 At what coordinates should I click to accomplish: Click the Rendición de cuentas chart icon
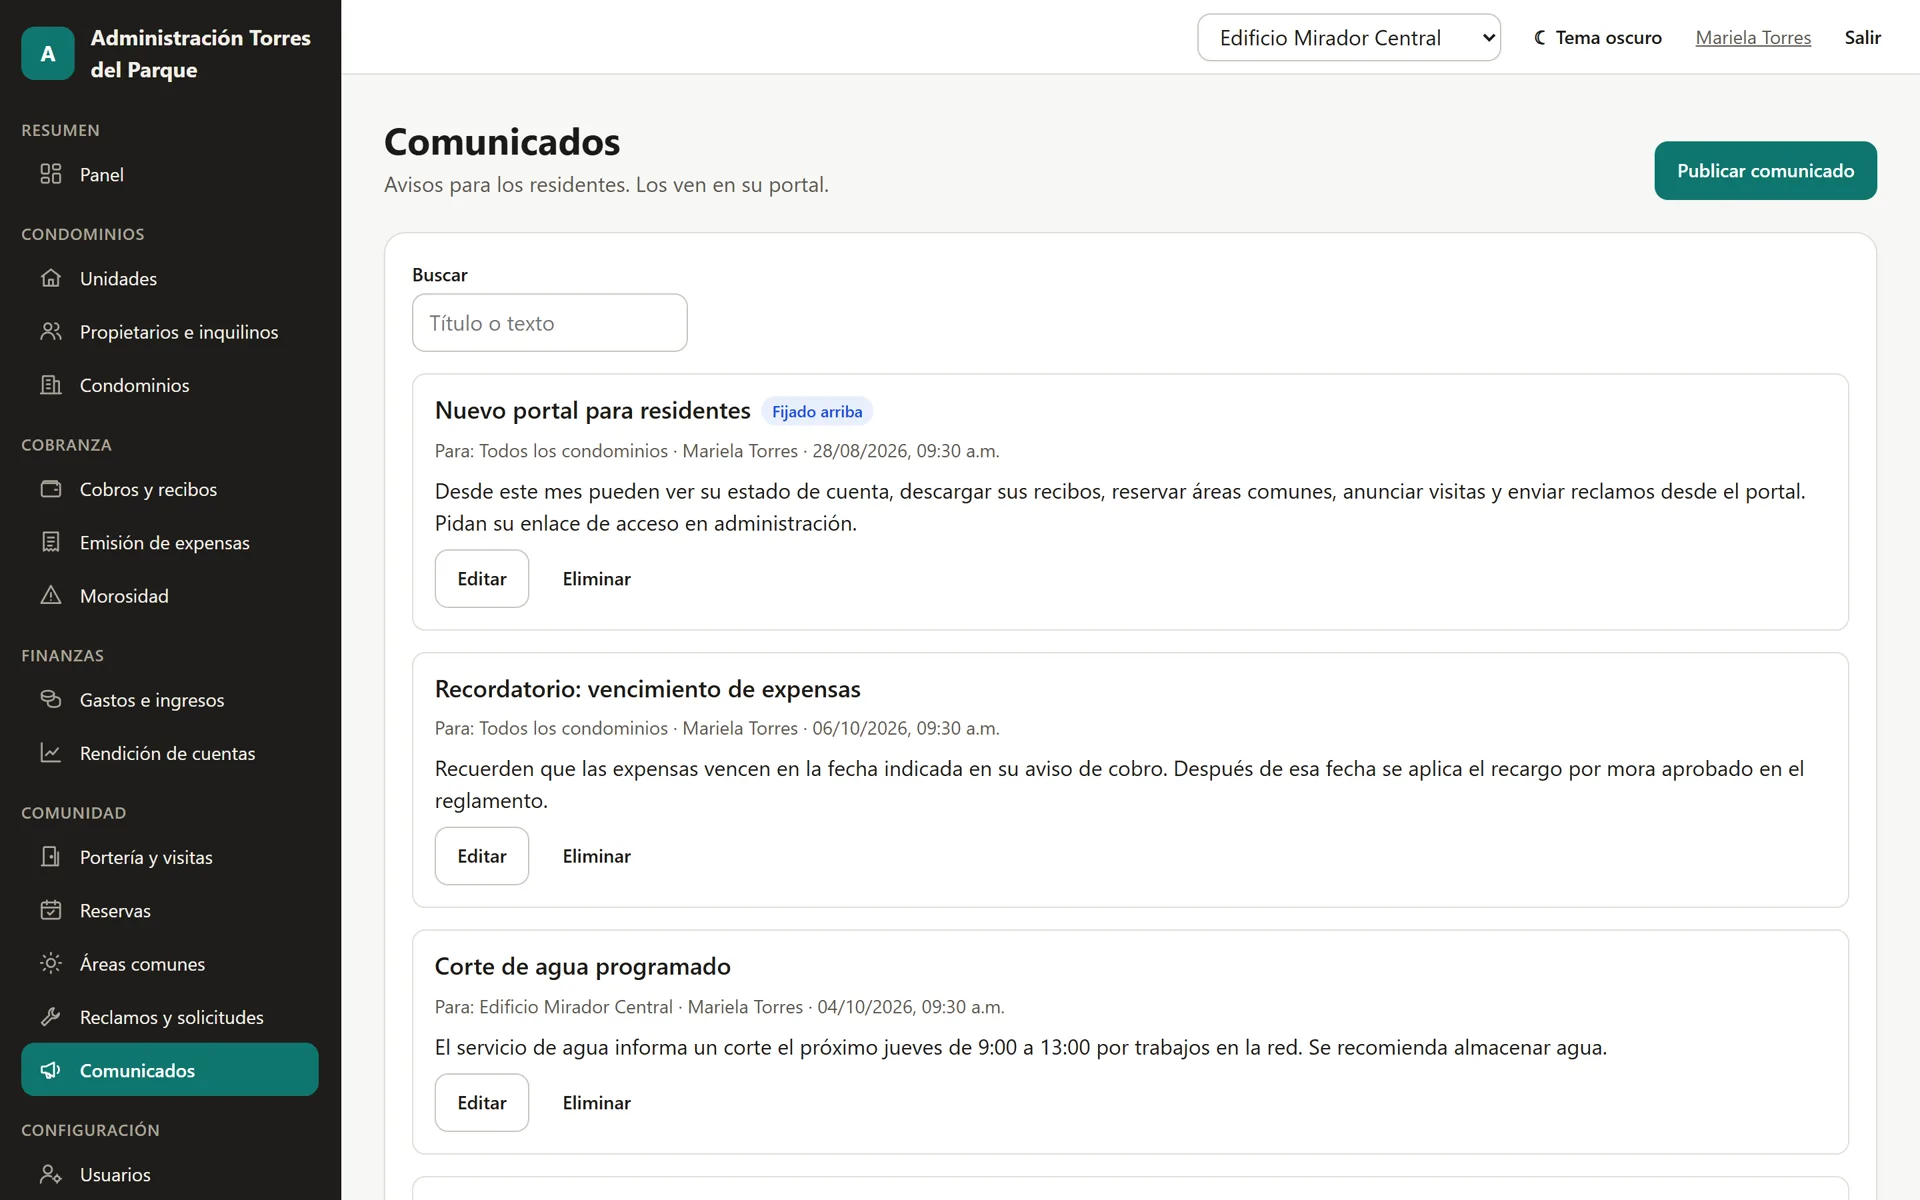click(51, 753)
